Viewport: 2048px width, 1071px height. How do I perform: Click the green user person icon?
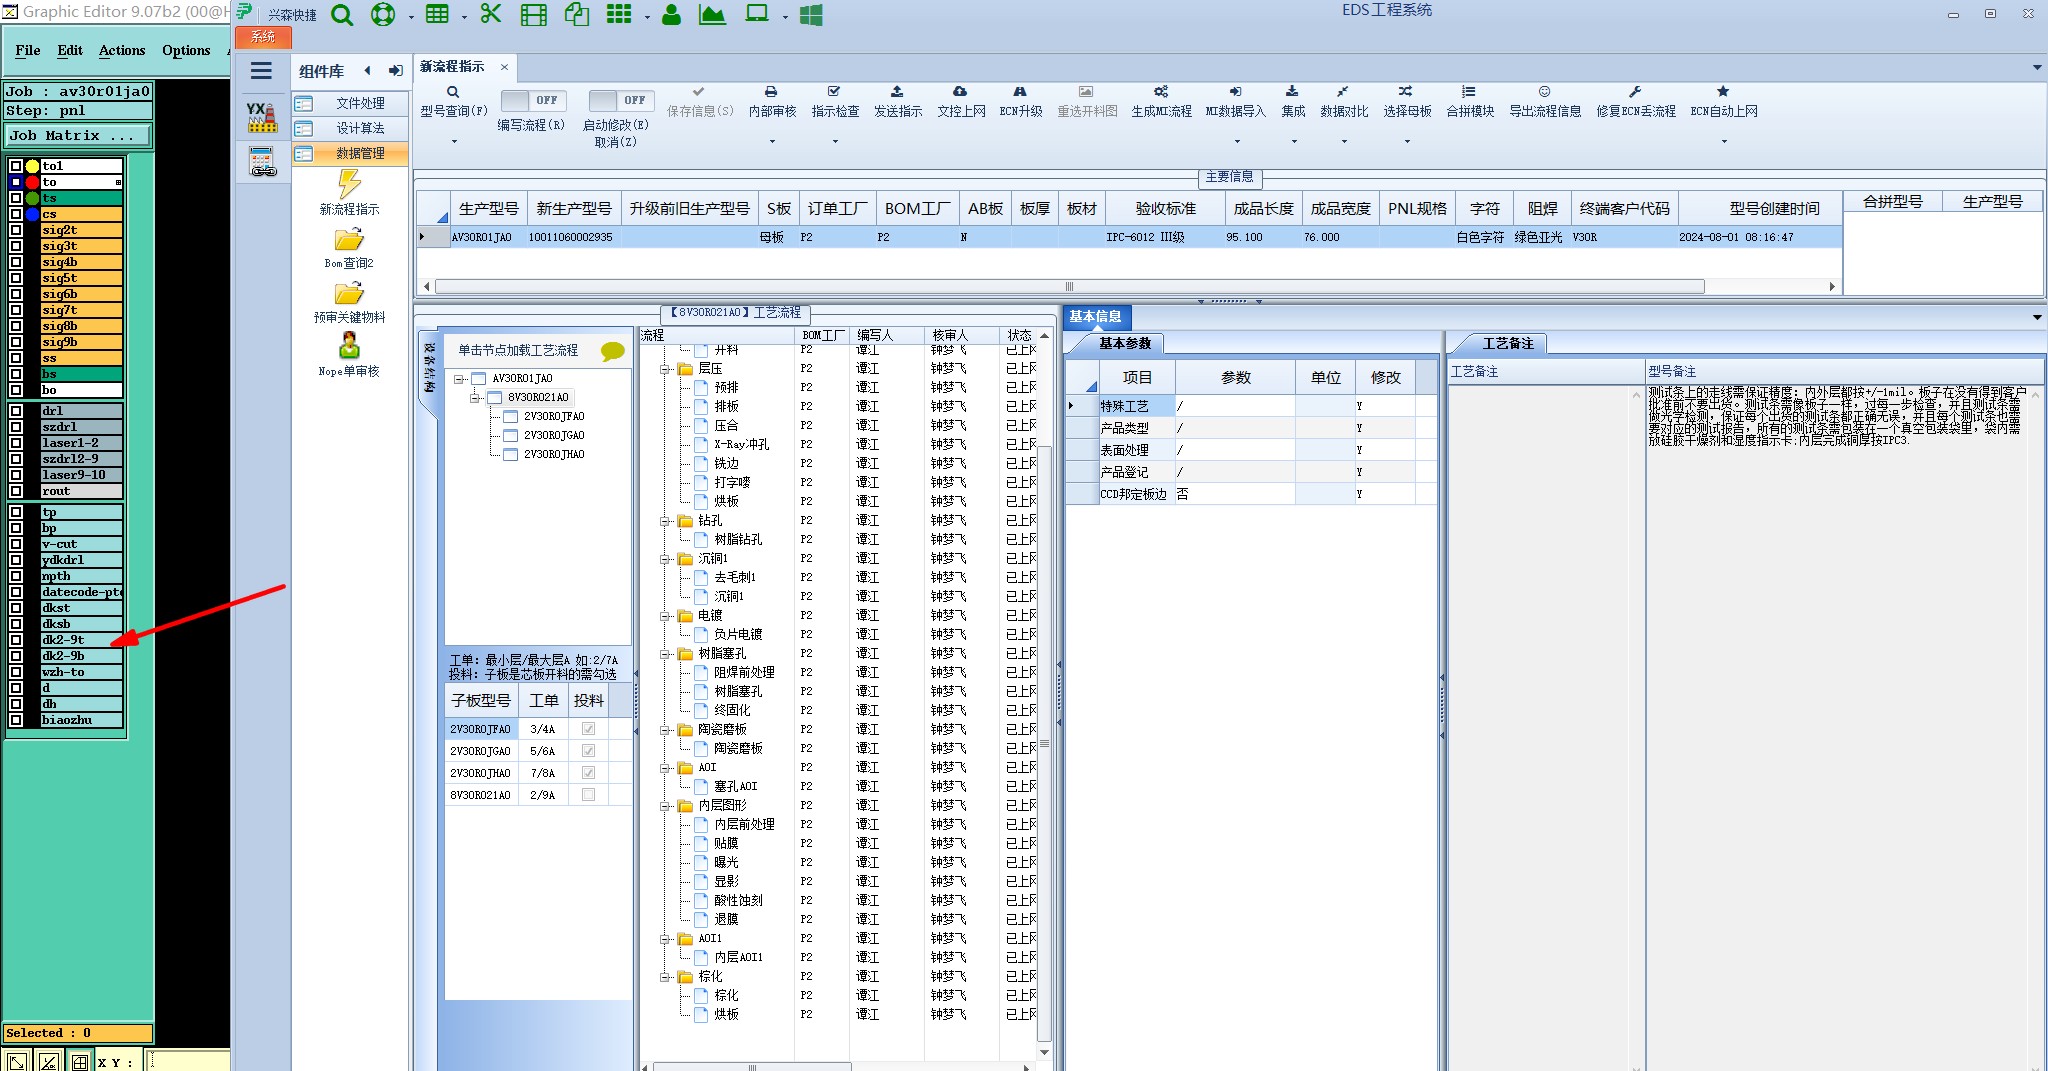coord(671,15)
